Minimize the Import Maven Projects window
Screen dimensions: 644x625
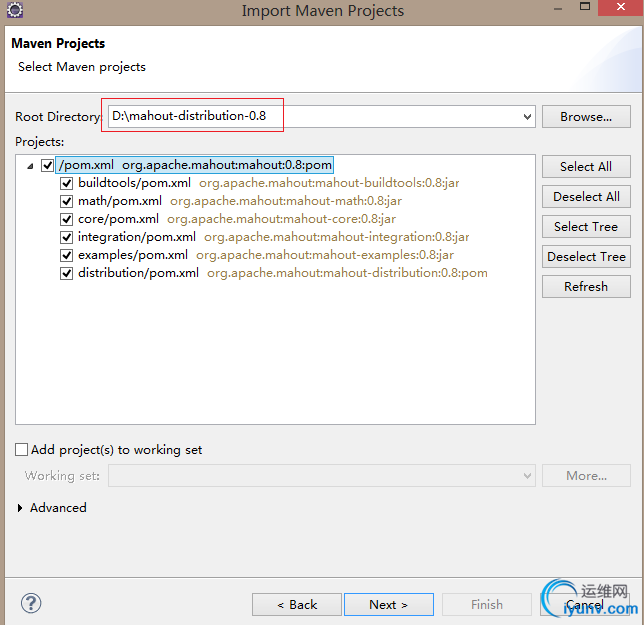coord(557,9)
